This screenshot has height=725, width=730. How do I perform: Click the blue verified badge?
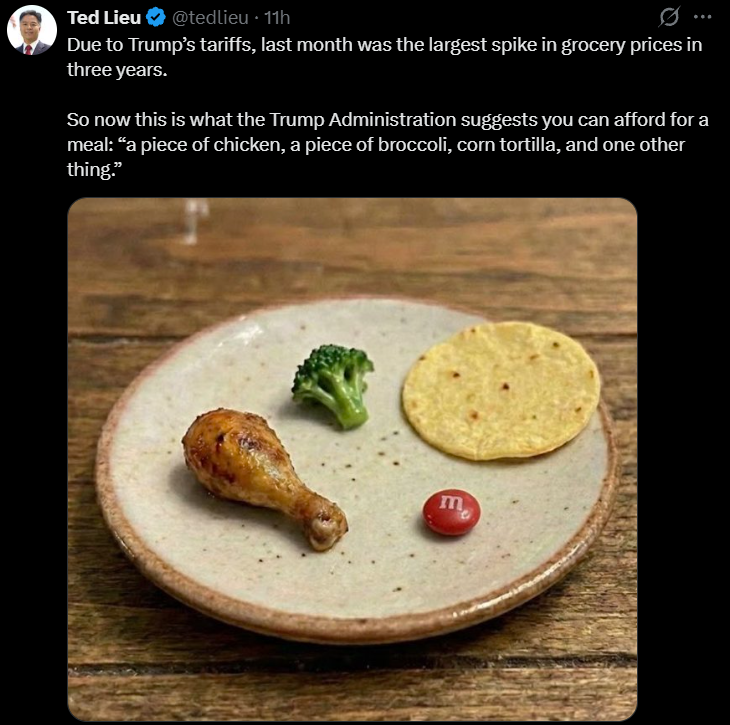click(x=156, y=17)
